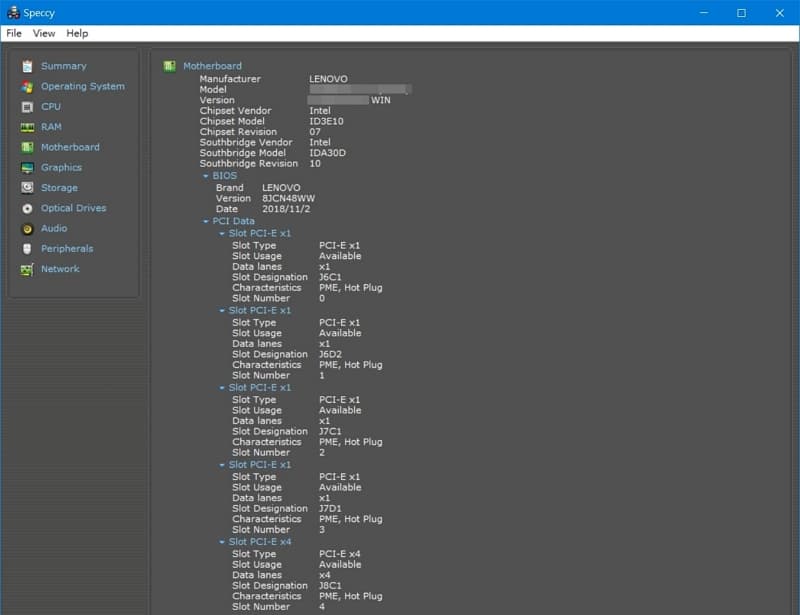Viewport: 800px width, 615px height.
Task: Select the Slot Designation value J7D1
Action: click(330, 508)
